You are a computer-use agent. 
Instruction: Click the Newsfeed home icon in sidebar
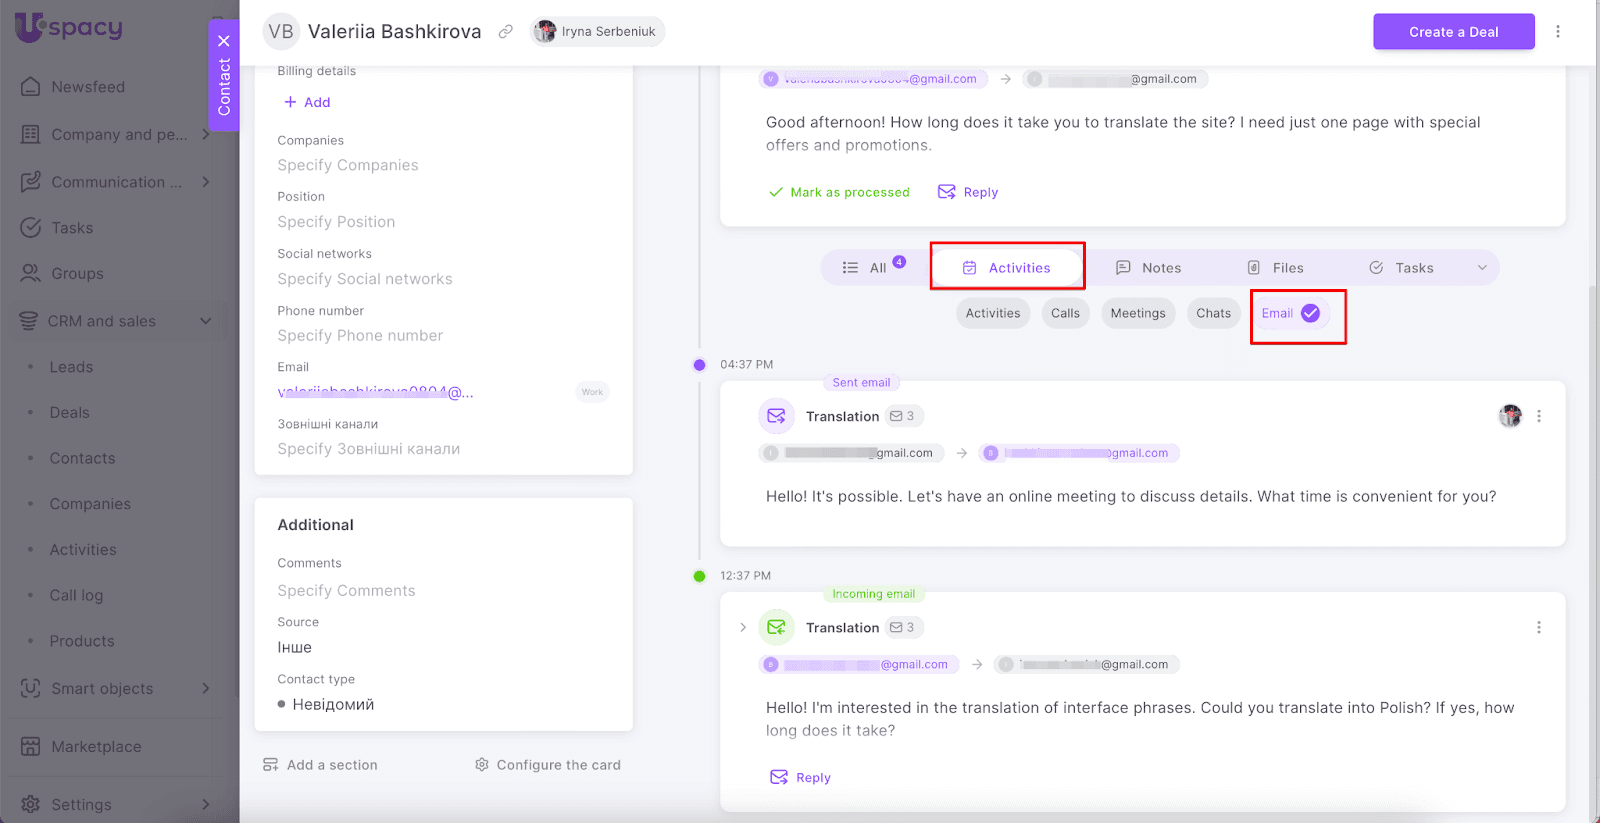31,87
